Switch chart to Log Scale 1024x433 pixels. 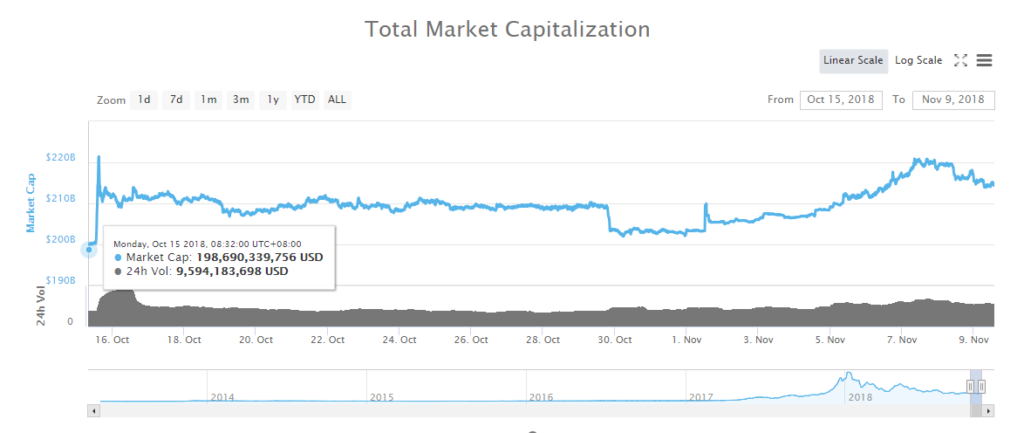coord(918,60)
